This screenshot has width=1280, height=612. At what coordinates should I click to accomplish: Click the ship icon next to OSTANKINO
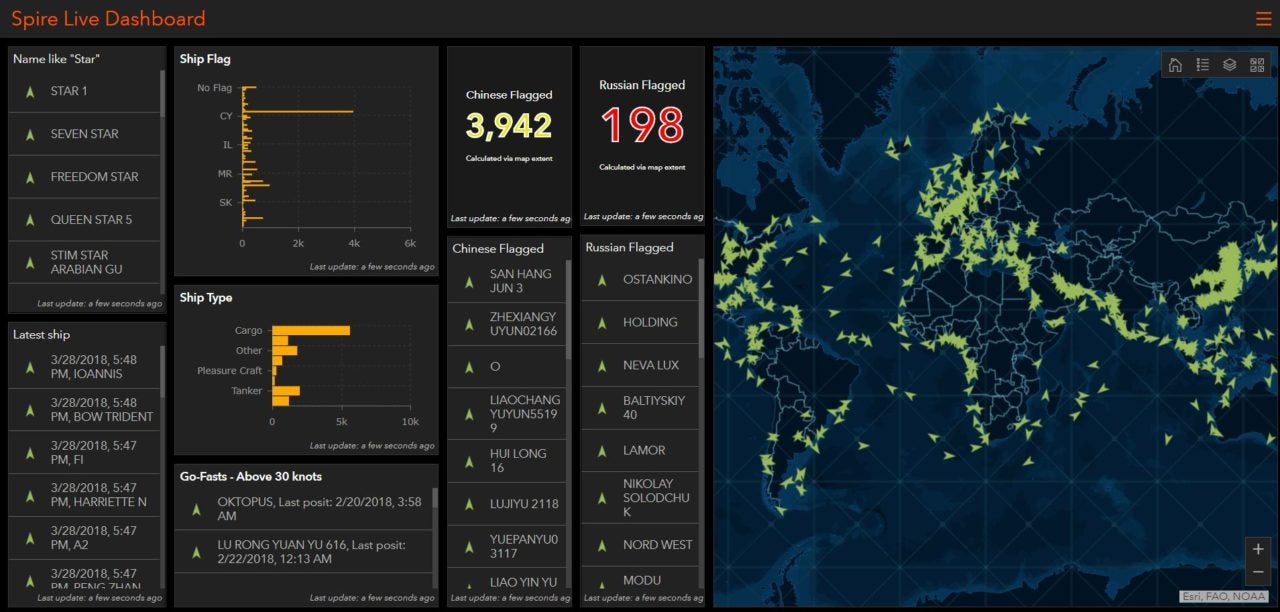tap(600, 280)
